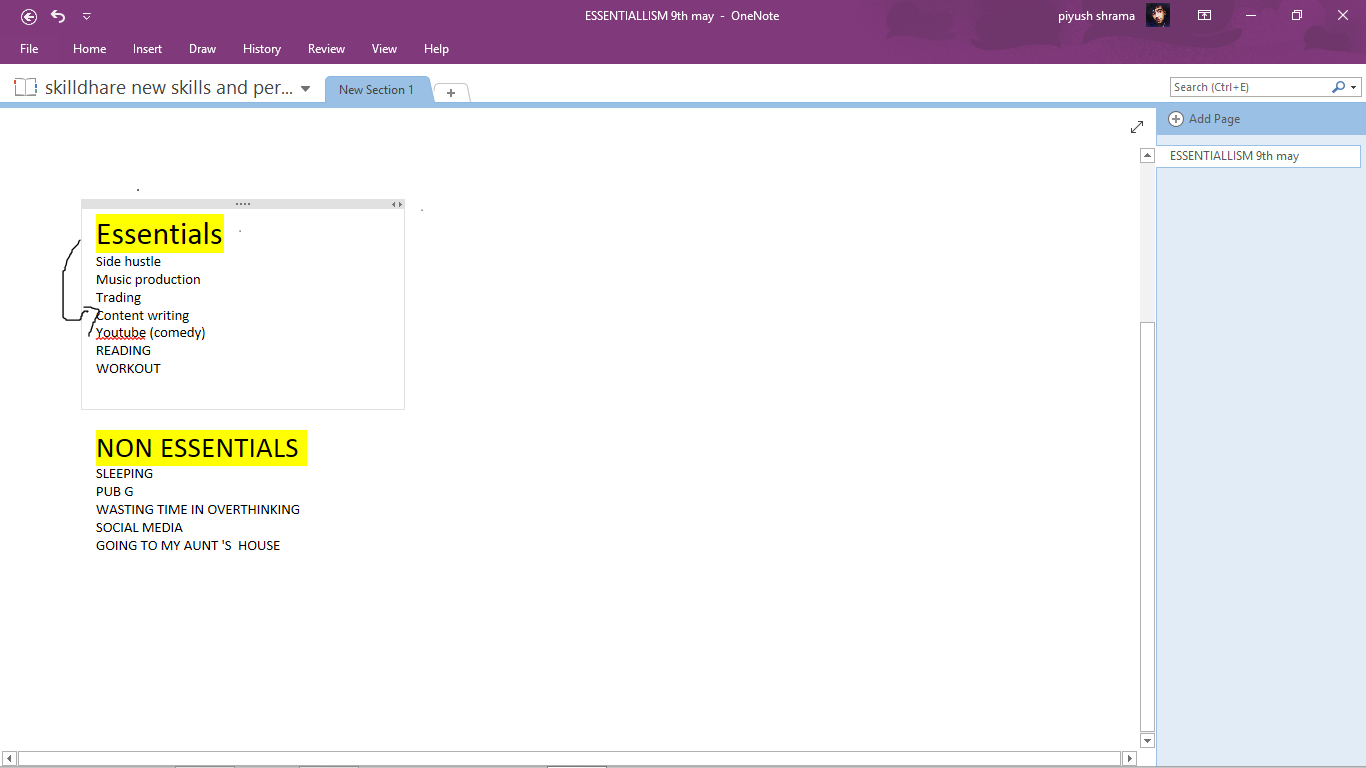This screenshot has width=1366, height=768.
Task: Click the SOCIAL MEDIA line
Action: pyautogui.click(x=139, y=528)
